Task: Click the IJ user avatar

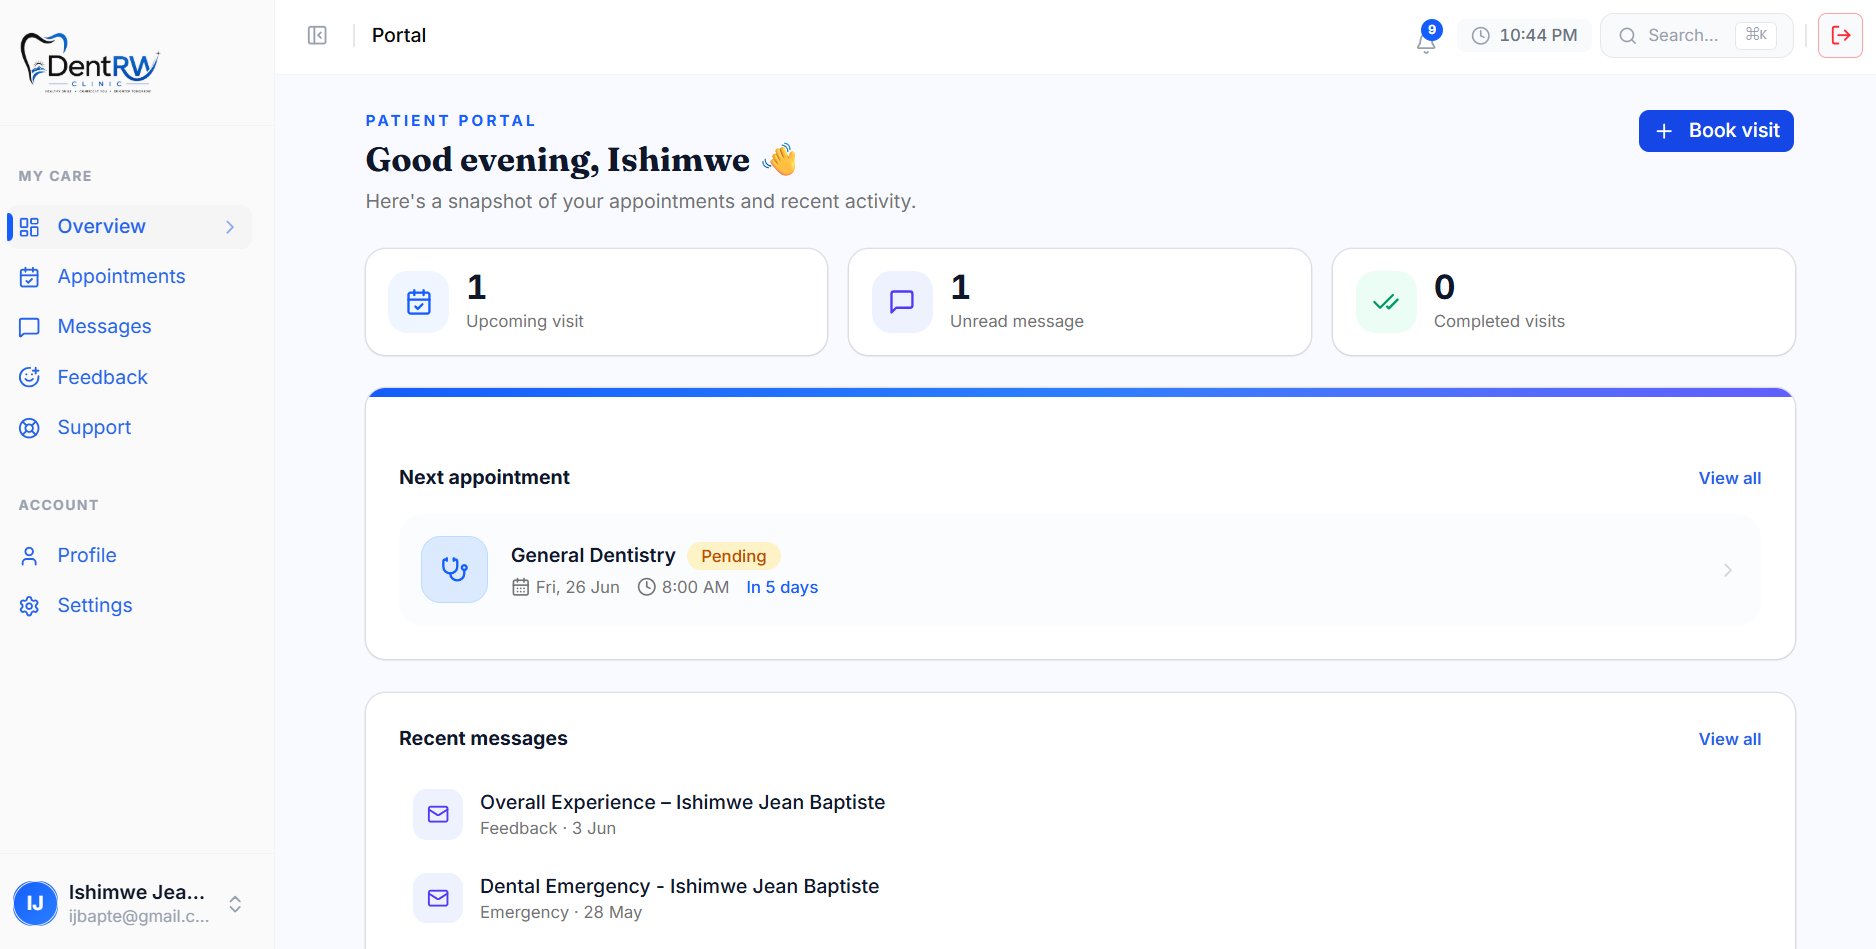Action: 36,904
